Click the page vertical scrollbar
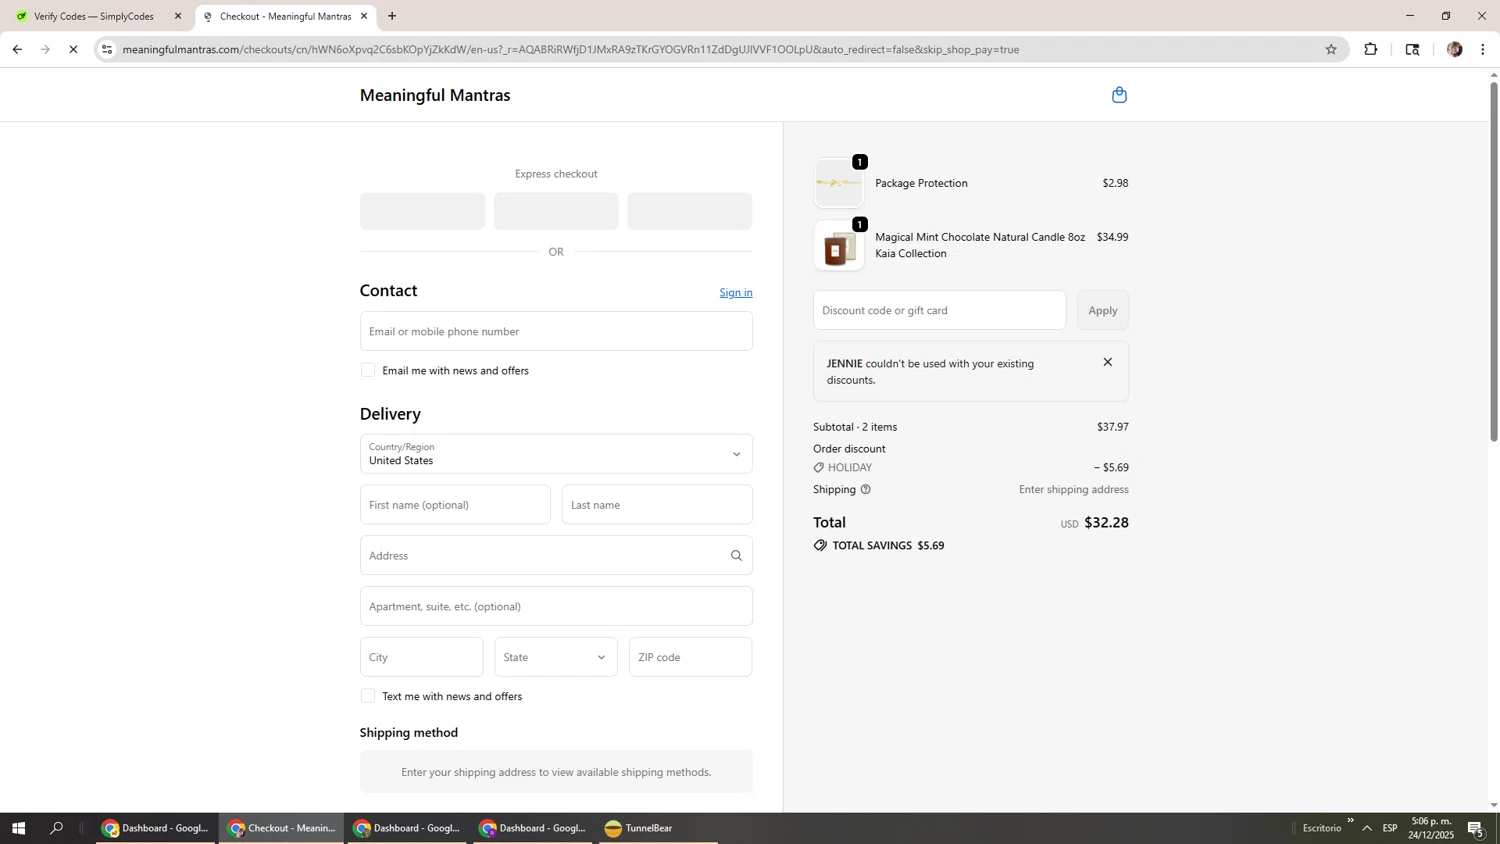The image size is (1500, 844). pos(1494,260)
